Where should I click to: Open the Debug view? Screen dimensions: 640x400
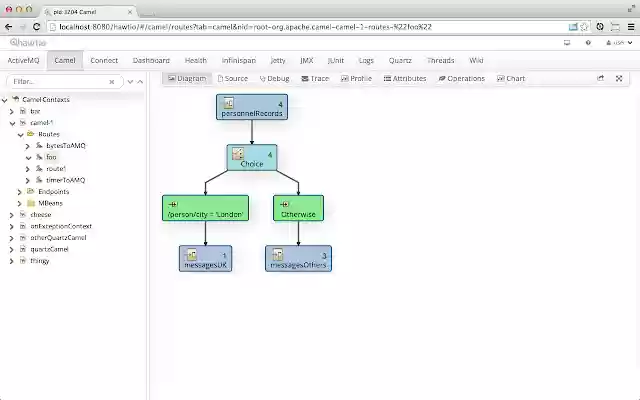(274, 78)
